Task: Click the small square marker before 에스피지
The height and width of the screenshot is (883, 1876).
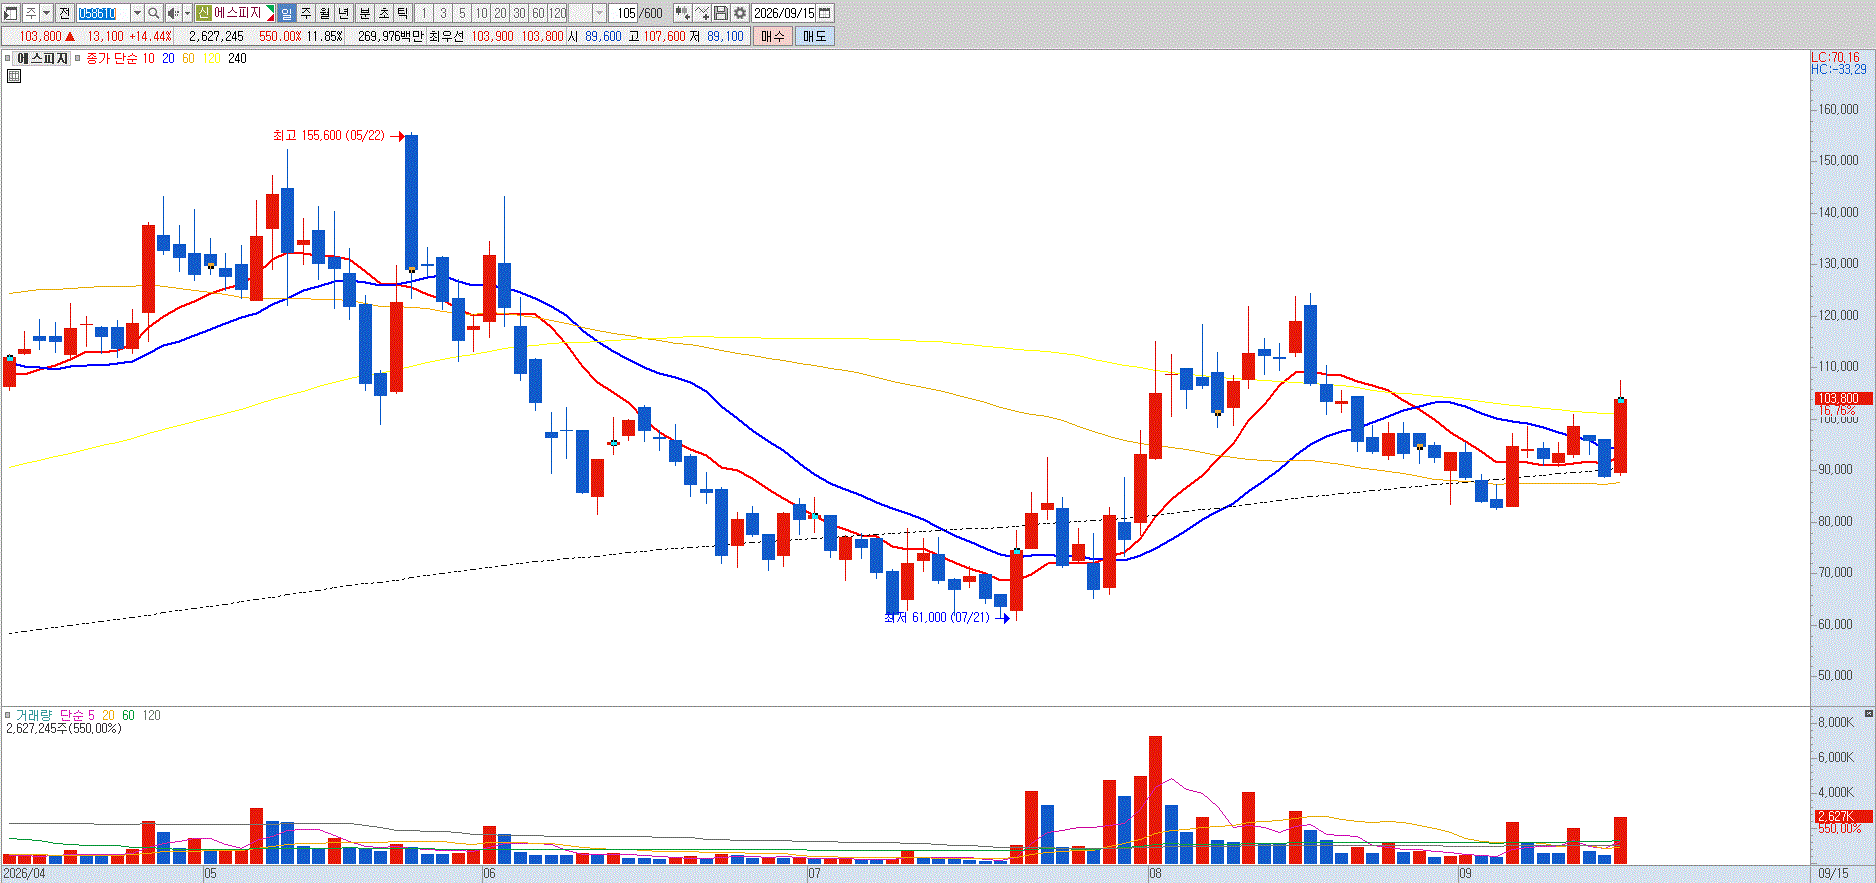Action: pyautogui.click(x=8, y=58)
